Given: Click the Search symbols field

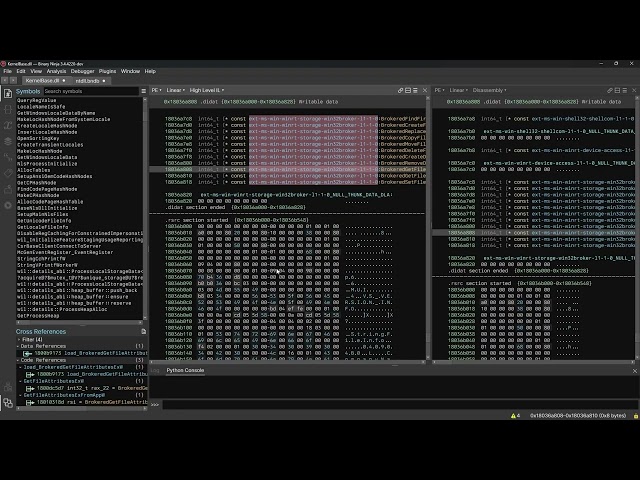Looking at the screenshot, I should 91,91.
